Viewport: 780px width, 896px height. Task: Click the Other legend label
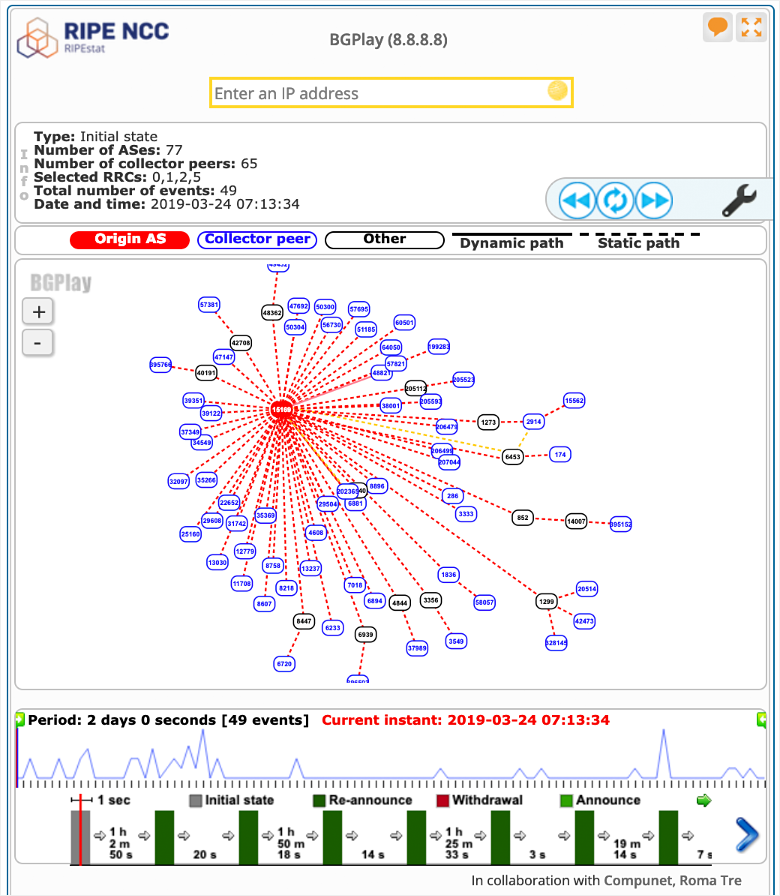coord(385,240)
